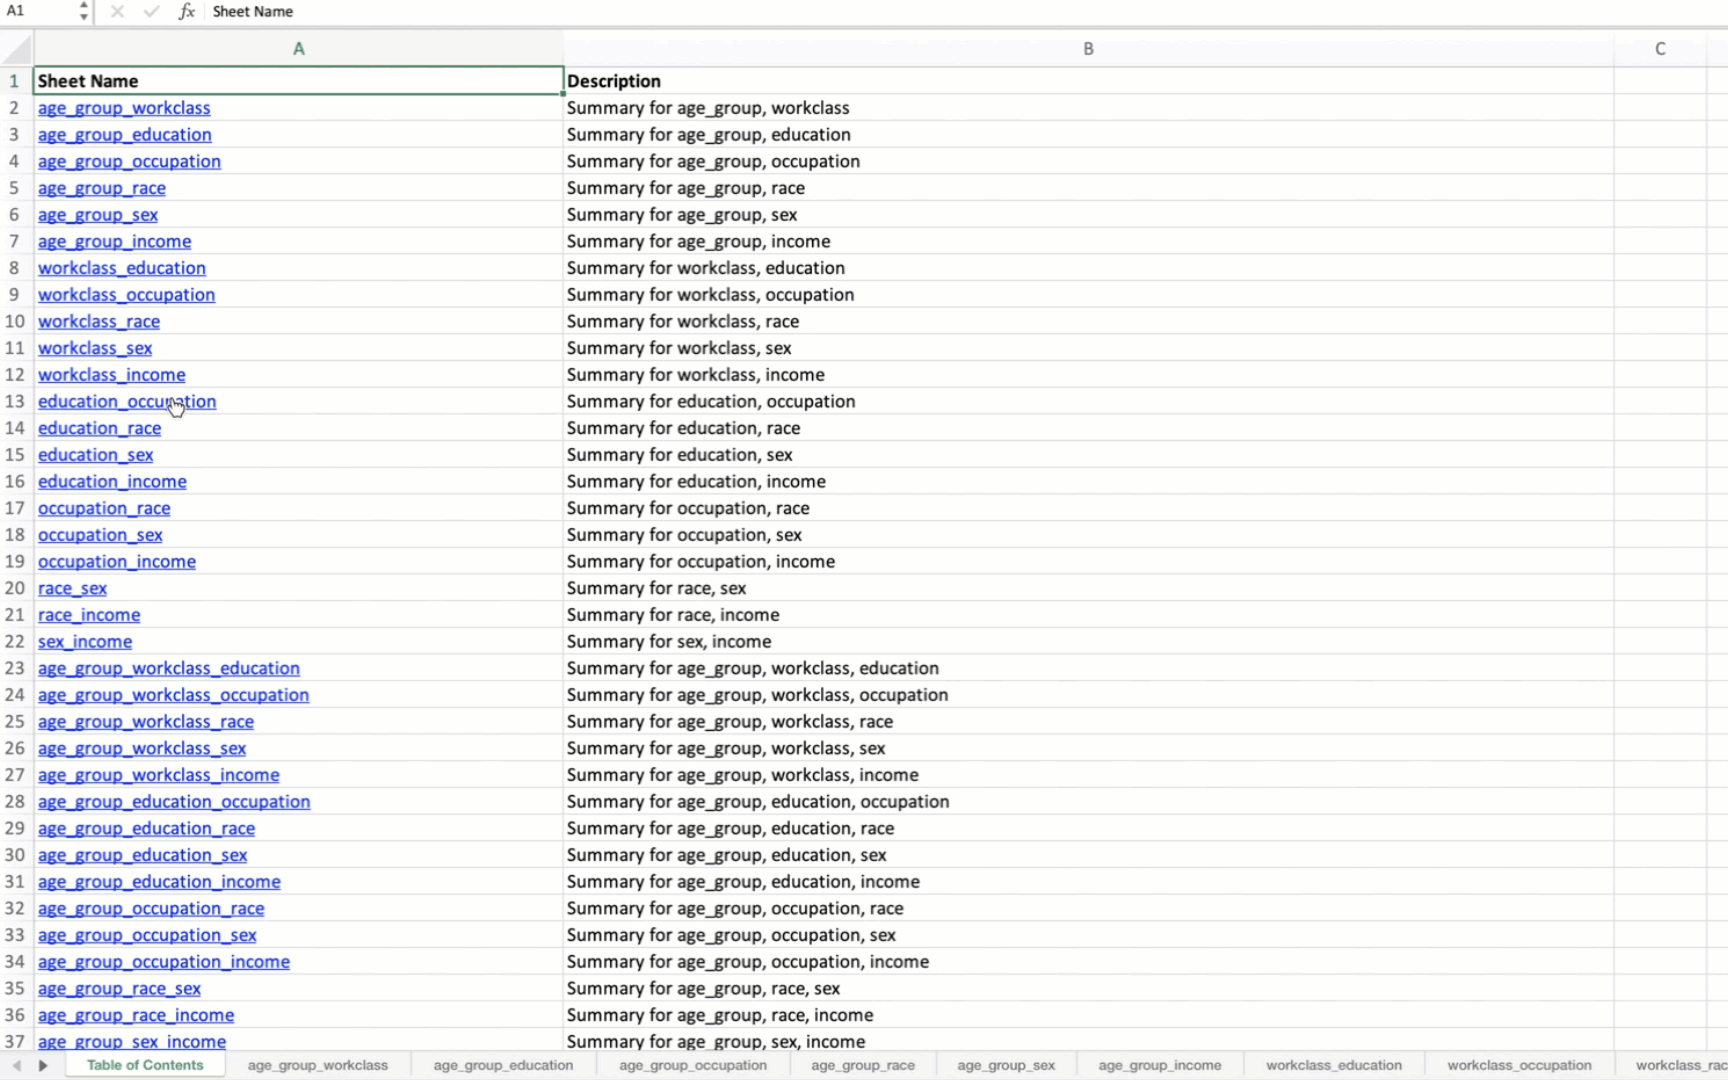Viewport: 1728px width, 1080px height.
Task: Switch to the age_group_workclass sheet tab
Action: point(317,1066)
